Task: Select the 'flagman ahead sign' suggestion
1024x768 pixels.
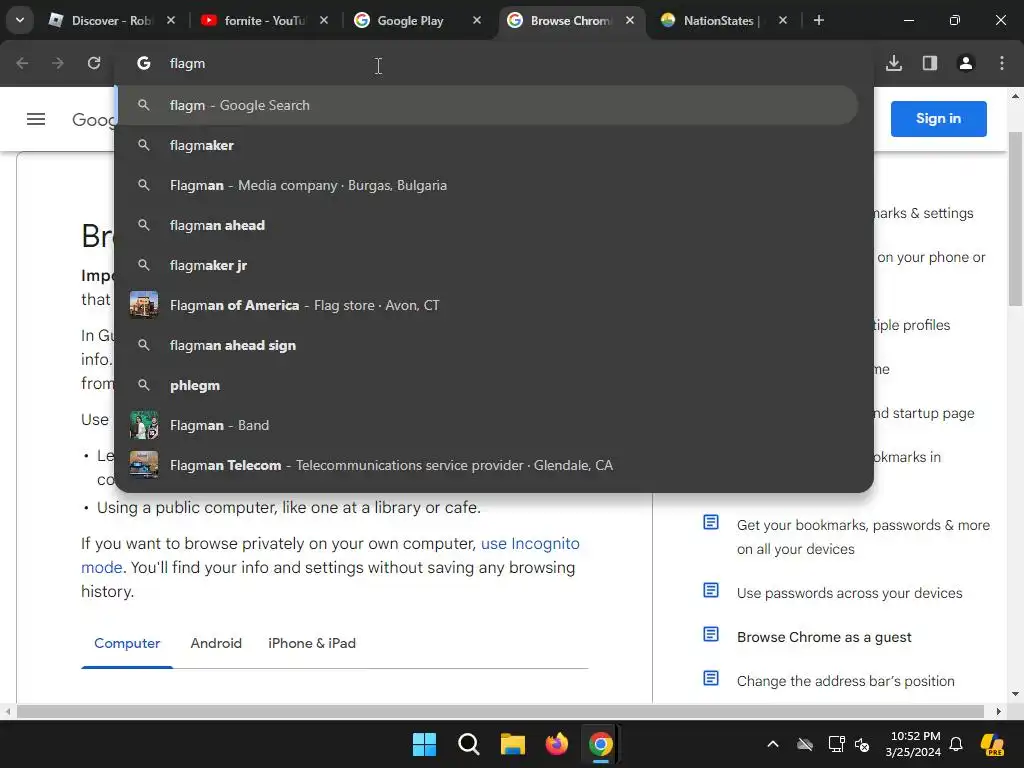Action: click(487, 345)
